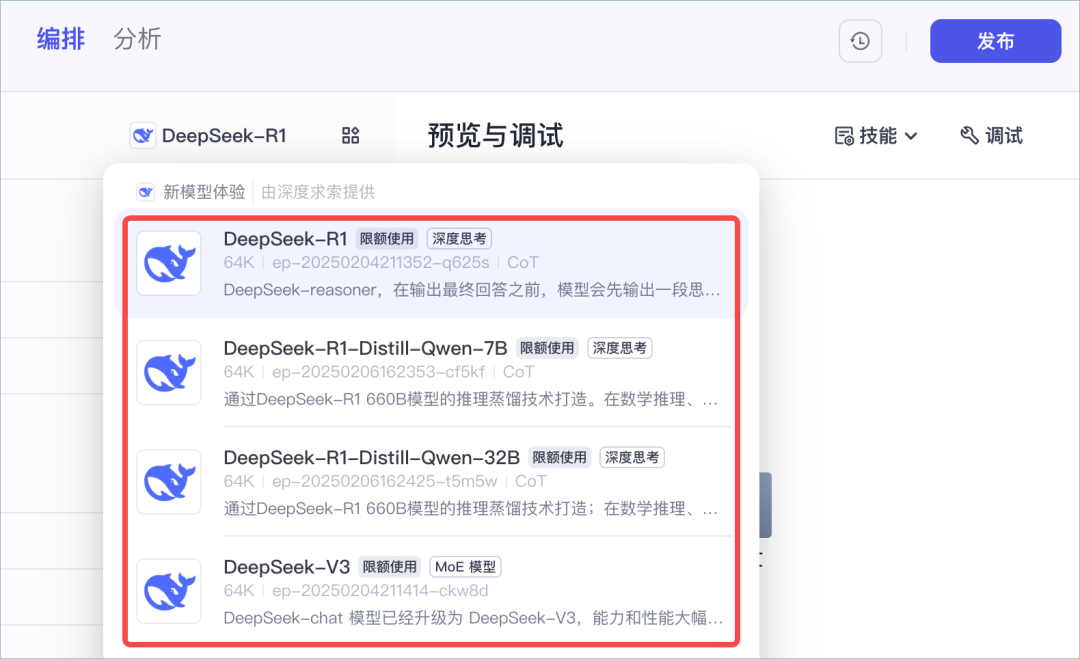Image resolution: width=1080 pixels, height=659 pixels.
Task: Click the small logo beside 新模型体验
Action: (145, 191)
